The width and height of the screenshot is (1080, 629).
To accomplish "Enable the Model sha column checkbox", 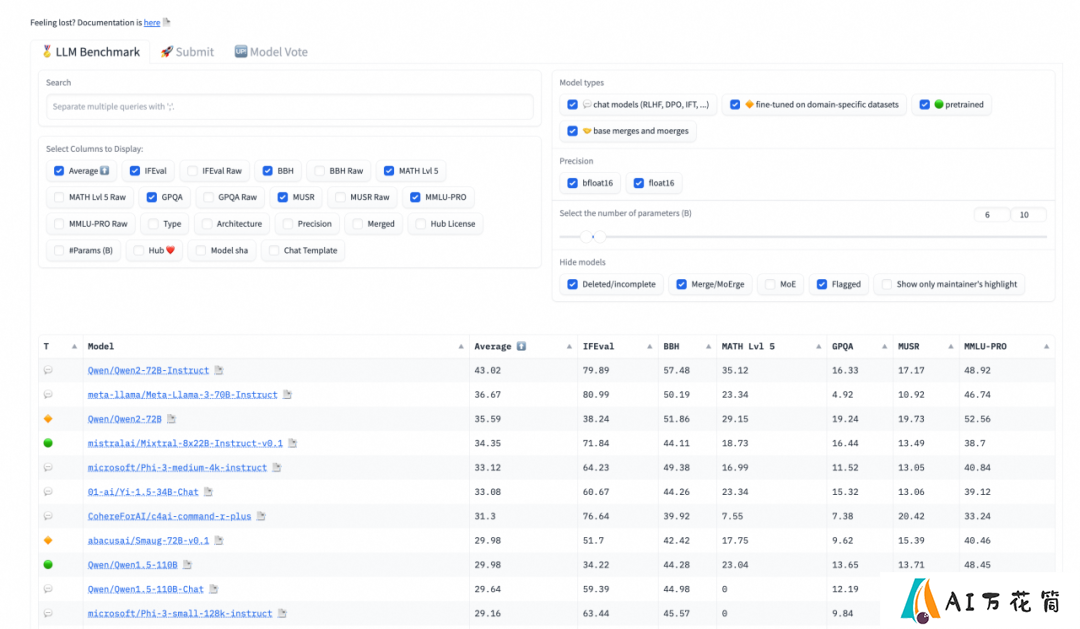I will [201, 251].
